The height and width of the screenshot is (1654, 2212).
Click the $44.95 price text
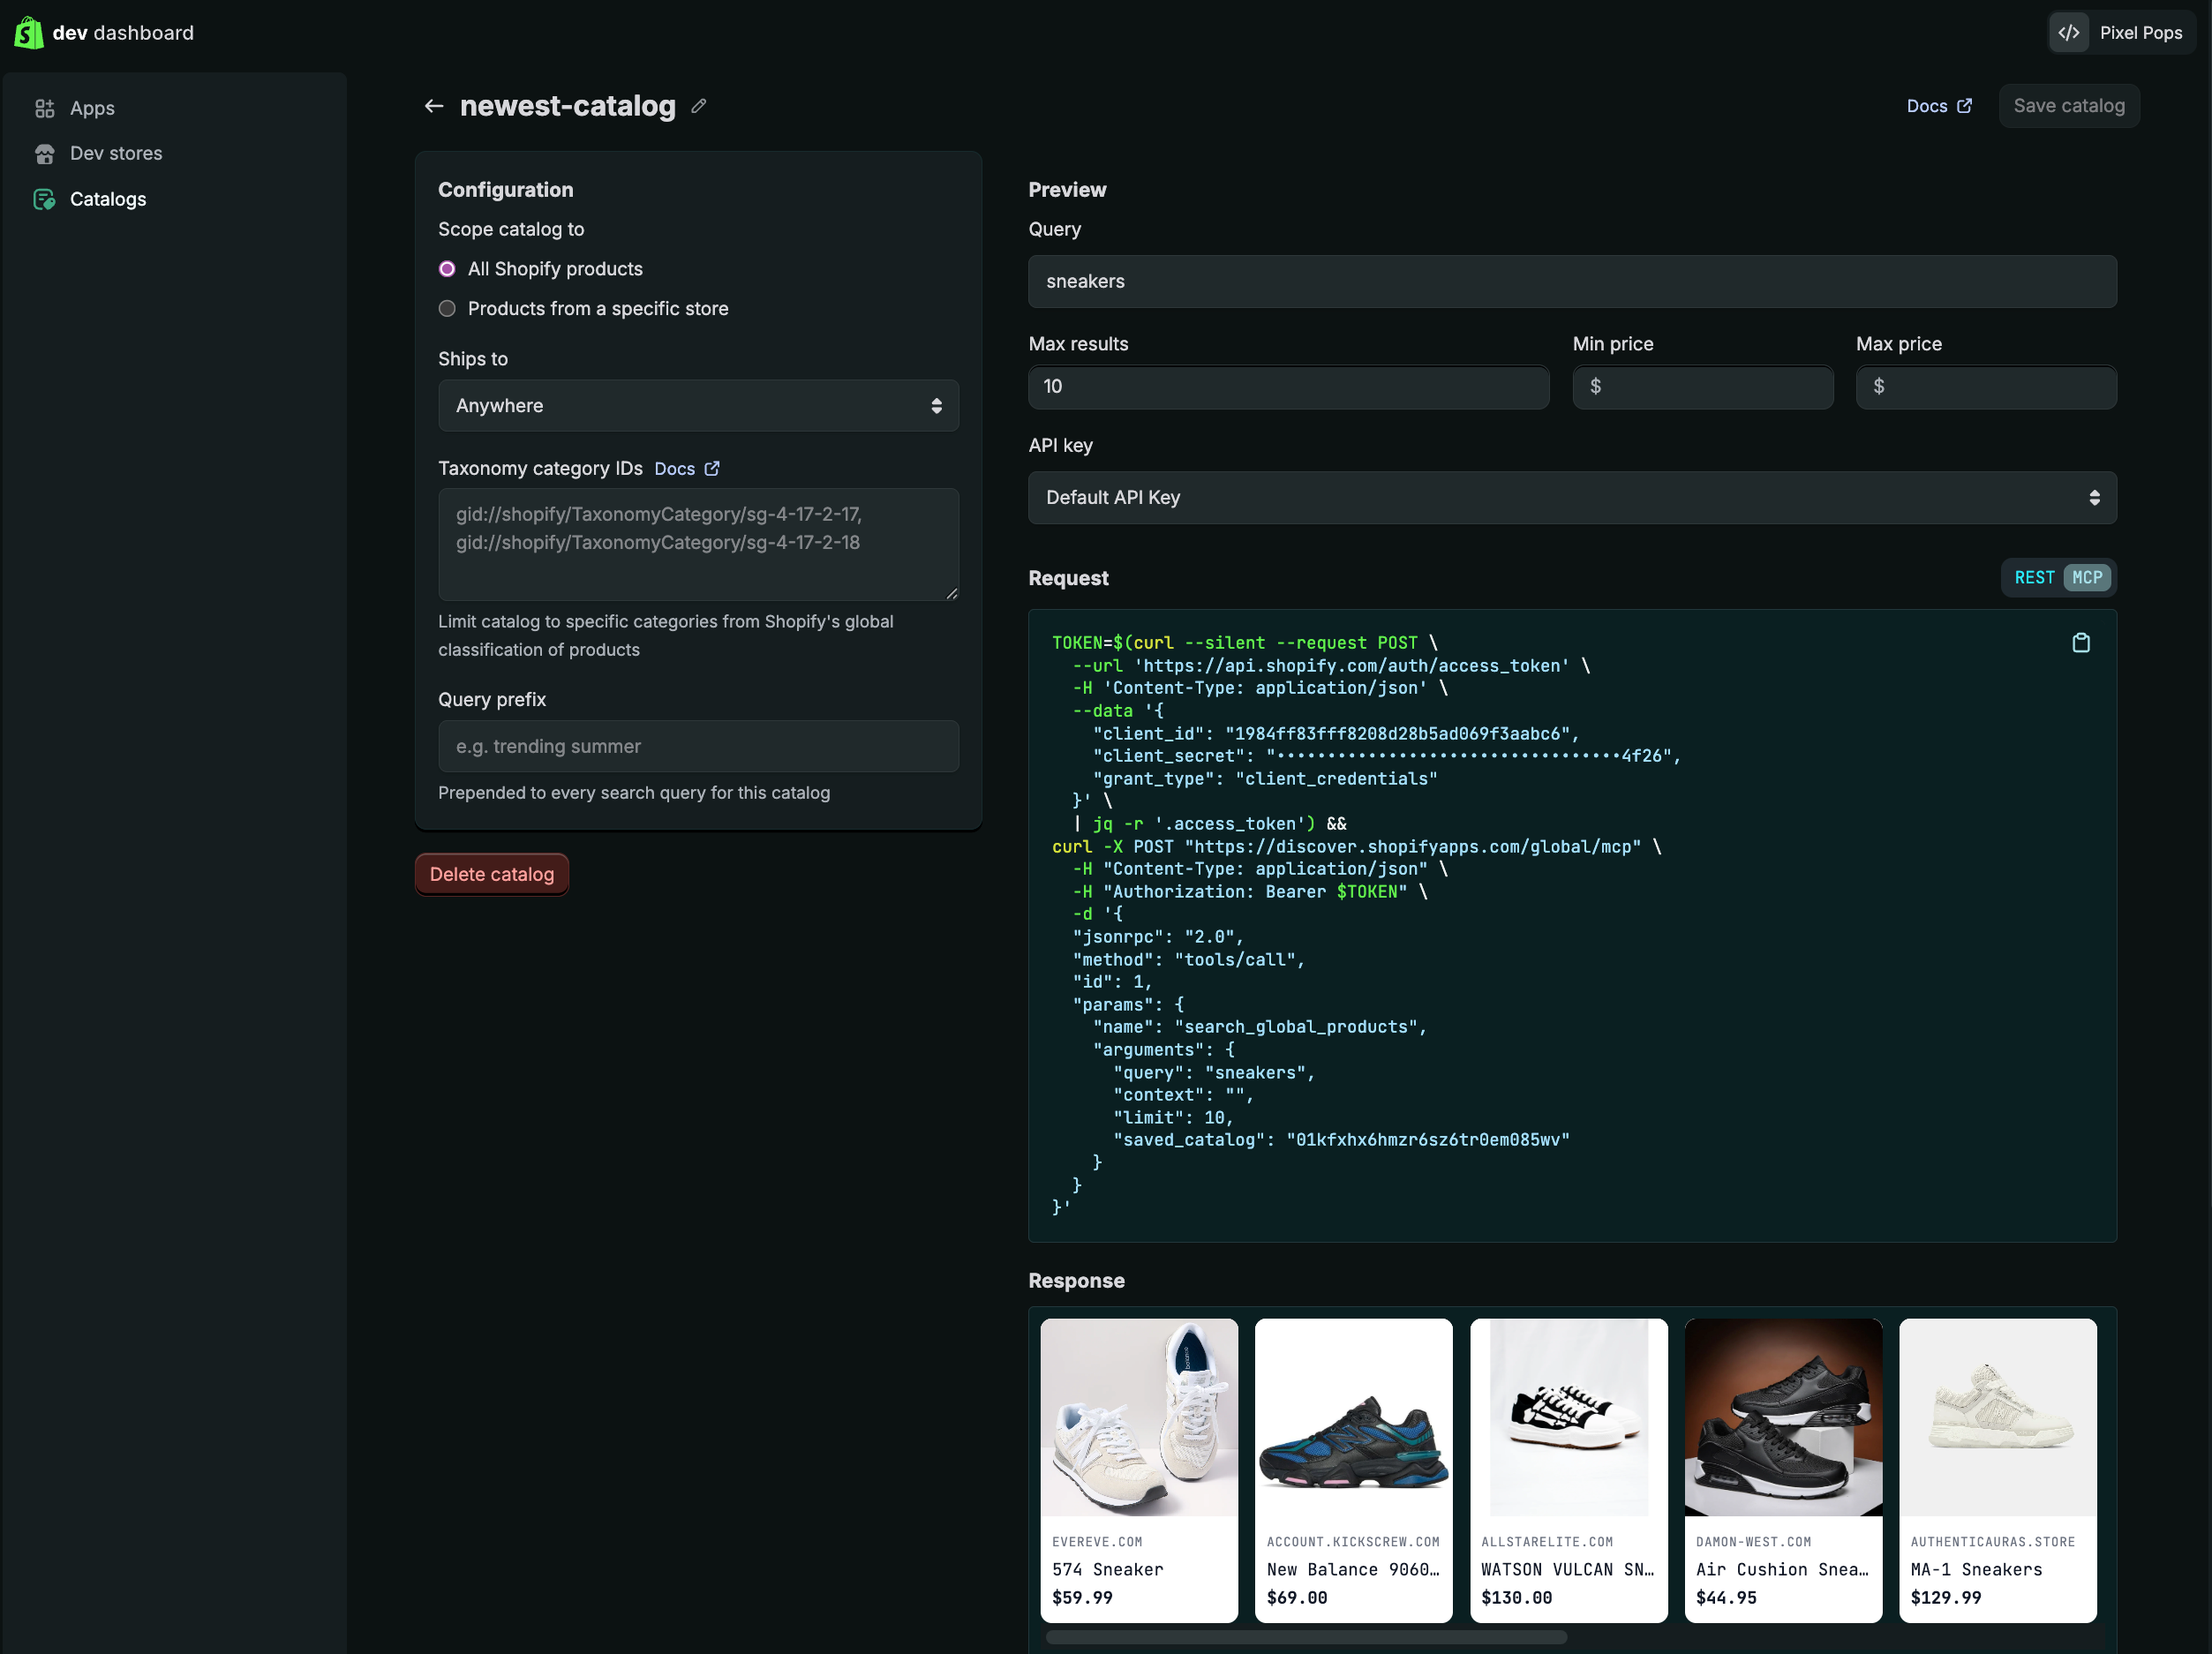tap(1726, 1597)
